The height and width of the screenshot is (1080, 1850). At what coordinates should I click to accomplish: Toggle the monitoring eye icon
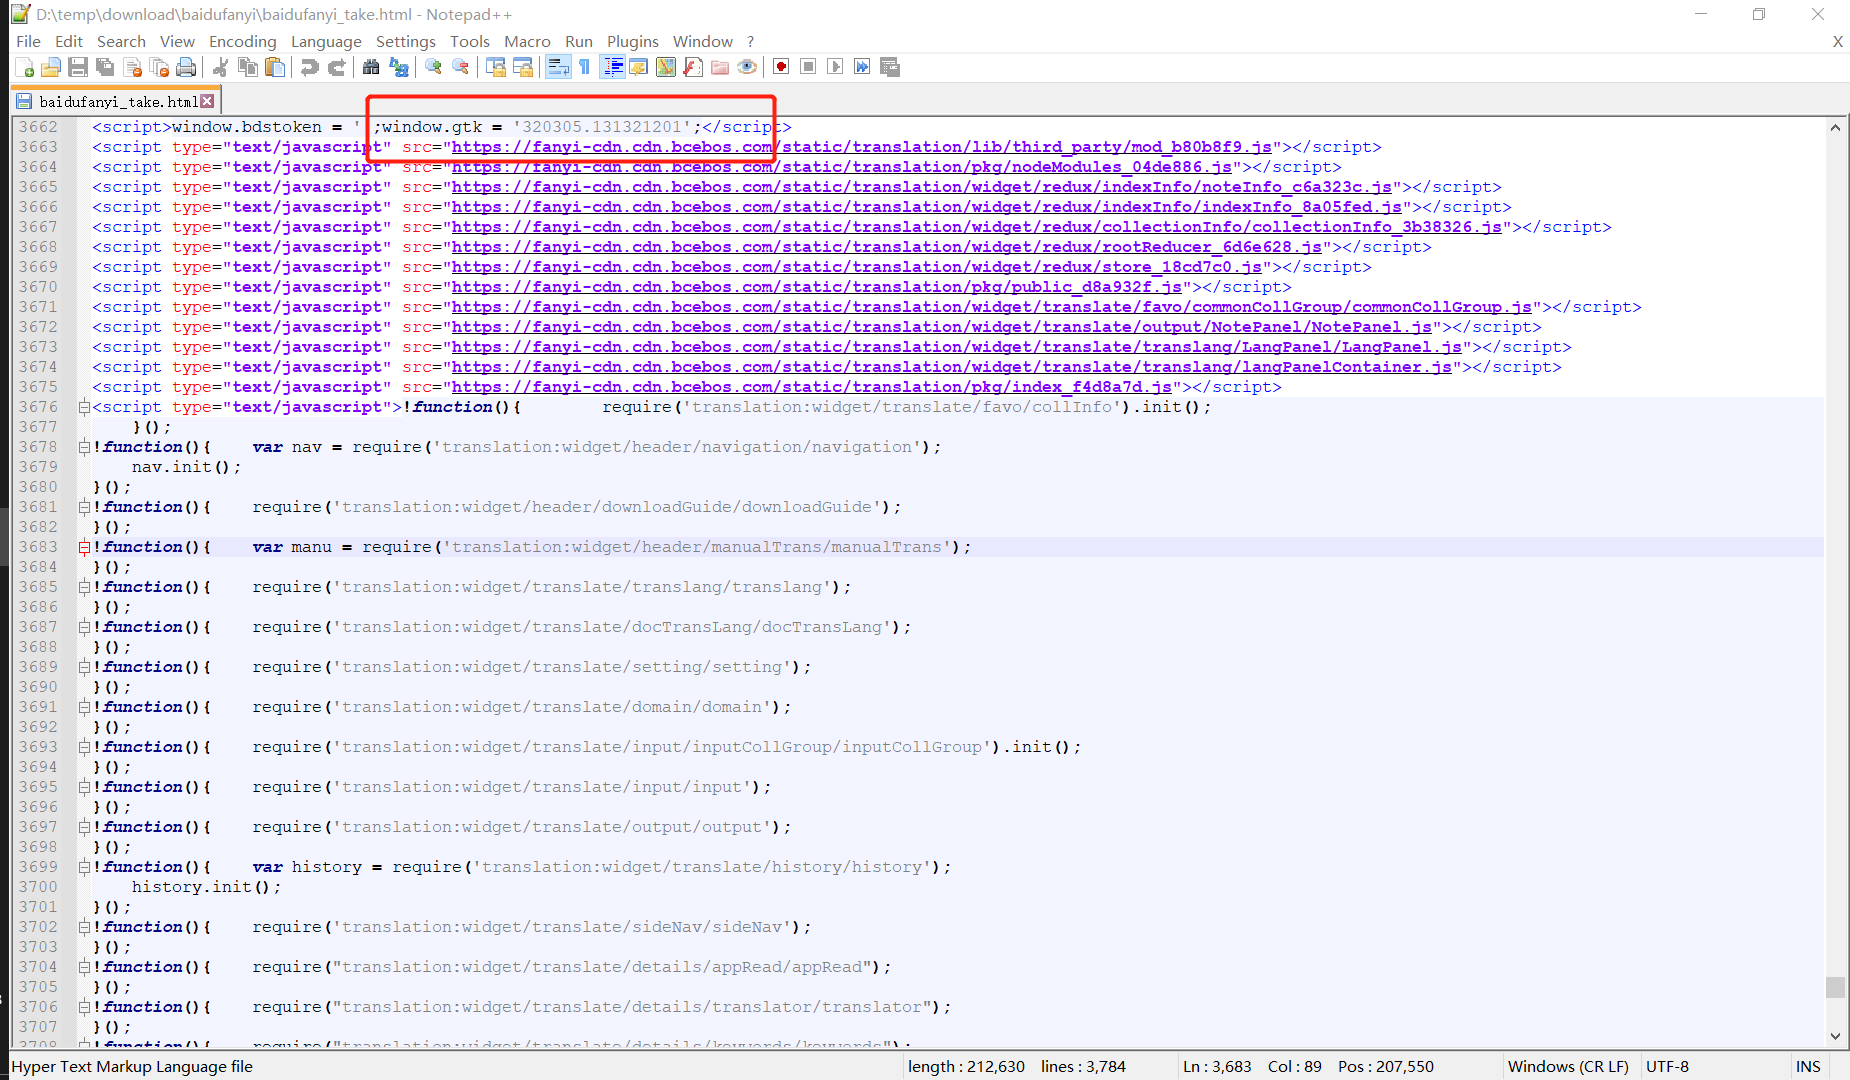click(x=746, y=67)
